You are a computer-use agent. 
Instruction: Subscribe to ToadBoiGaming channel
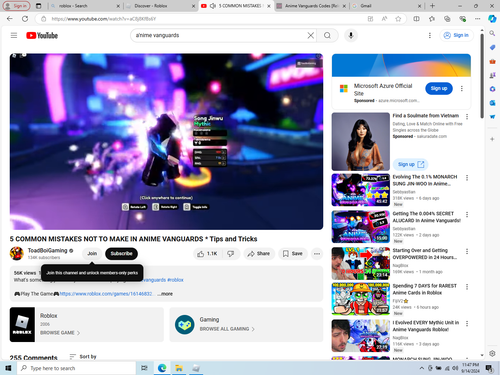coord(121,254)
